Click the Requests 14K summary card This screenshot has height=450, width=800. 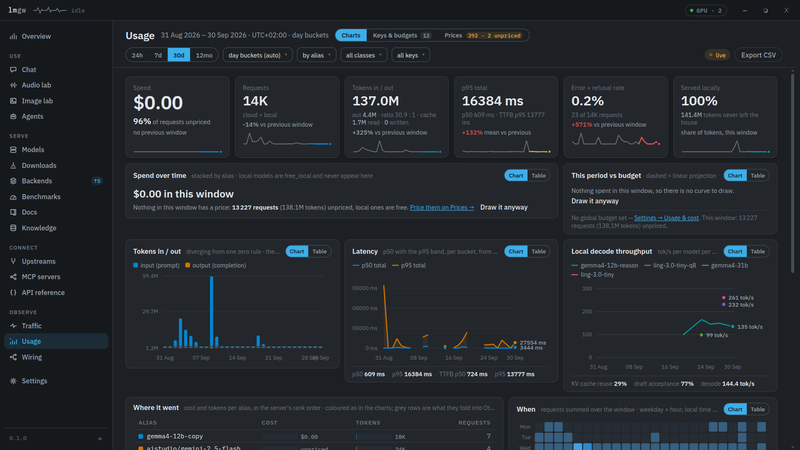click(x=287, y=117)
